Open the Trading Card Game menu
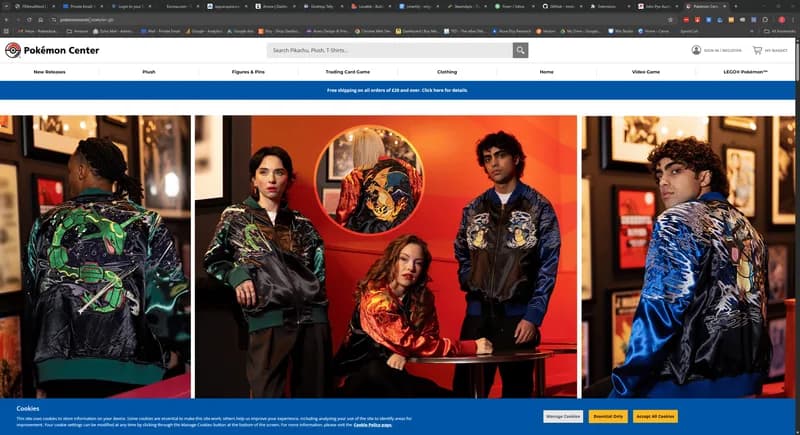Viewport: 800px width, 435px height. tap(347, 72)
